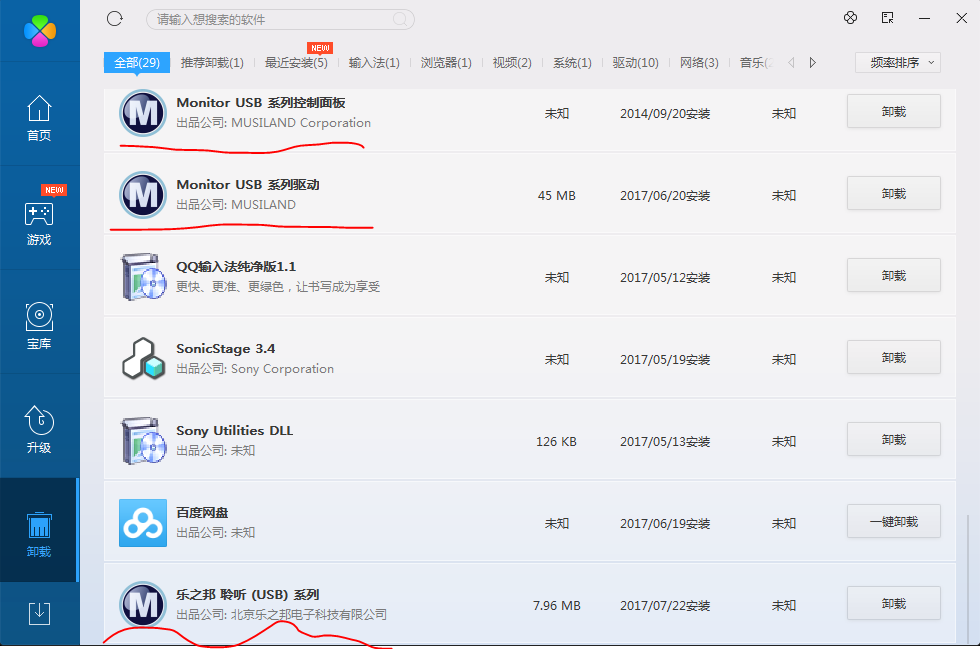Click the title SonicStage 3.4

pos(226,348)
